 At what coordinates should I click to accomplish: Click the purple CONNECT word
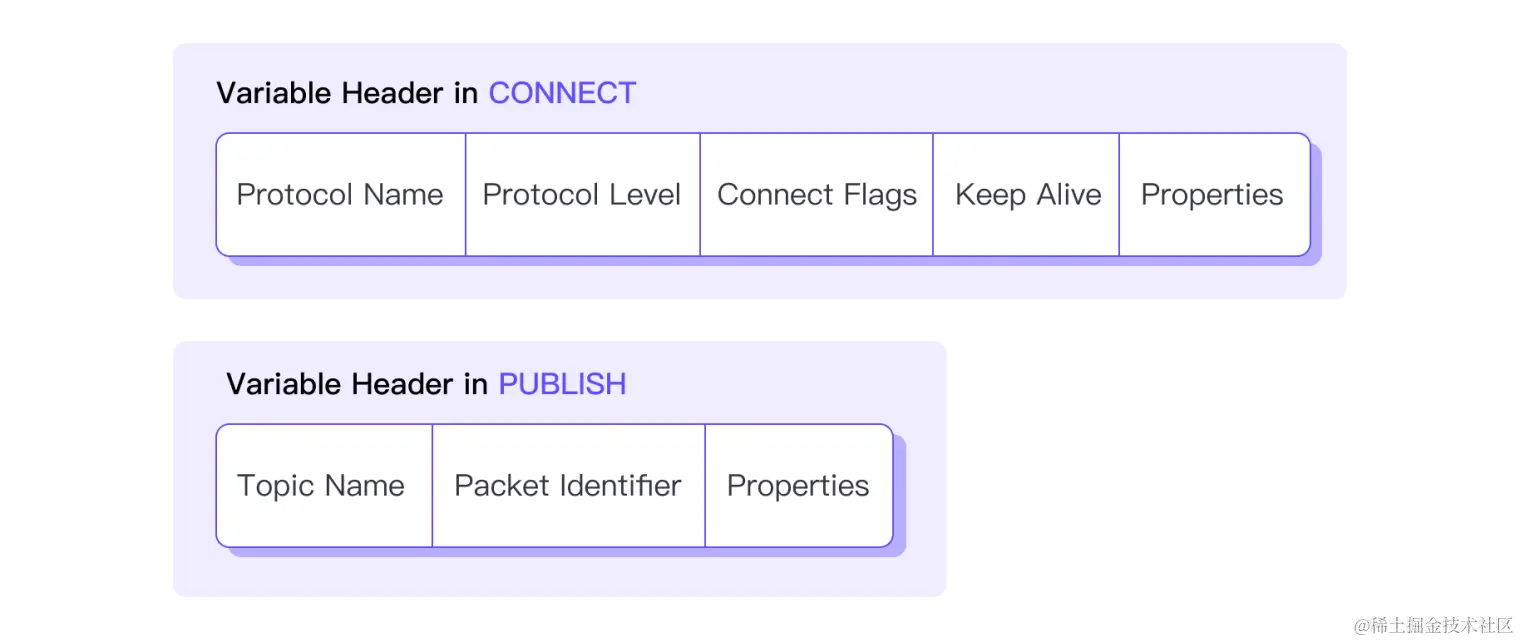point(562,93)
